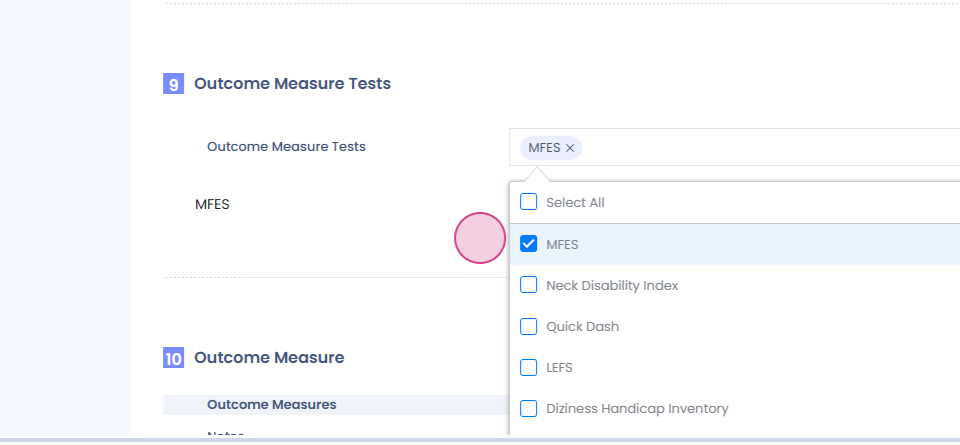The width and height of the screenshot is (960, 445).
Task: Click the pink circle pointer marker
Action: [480, 238]
